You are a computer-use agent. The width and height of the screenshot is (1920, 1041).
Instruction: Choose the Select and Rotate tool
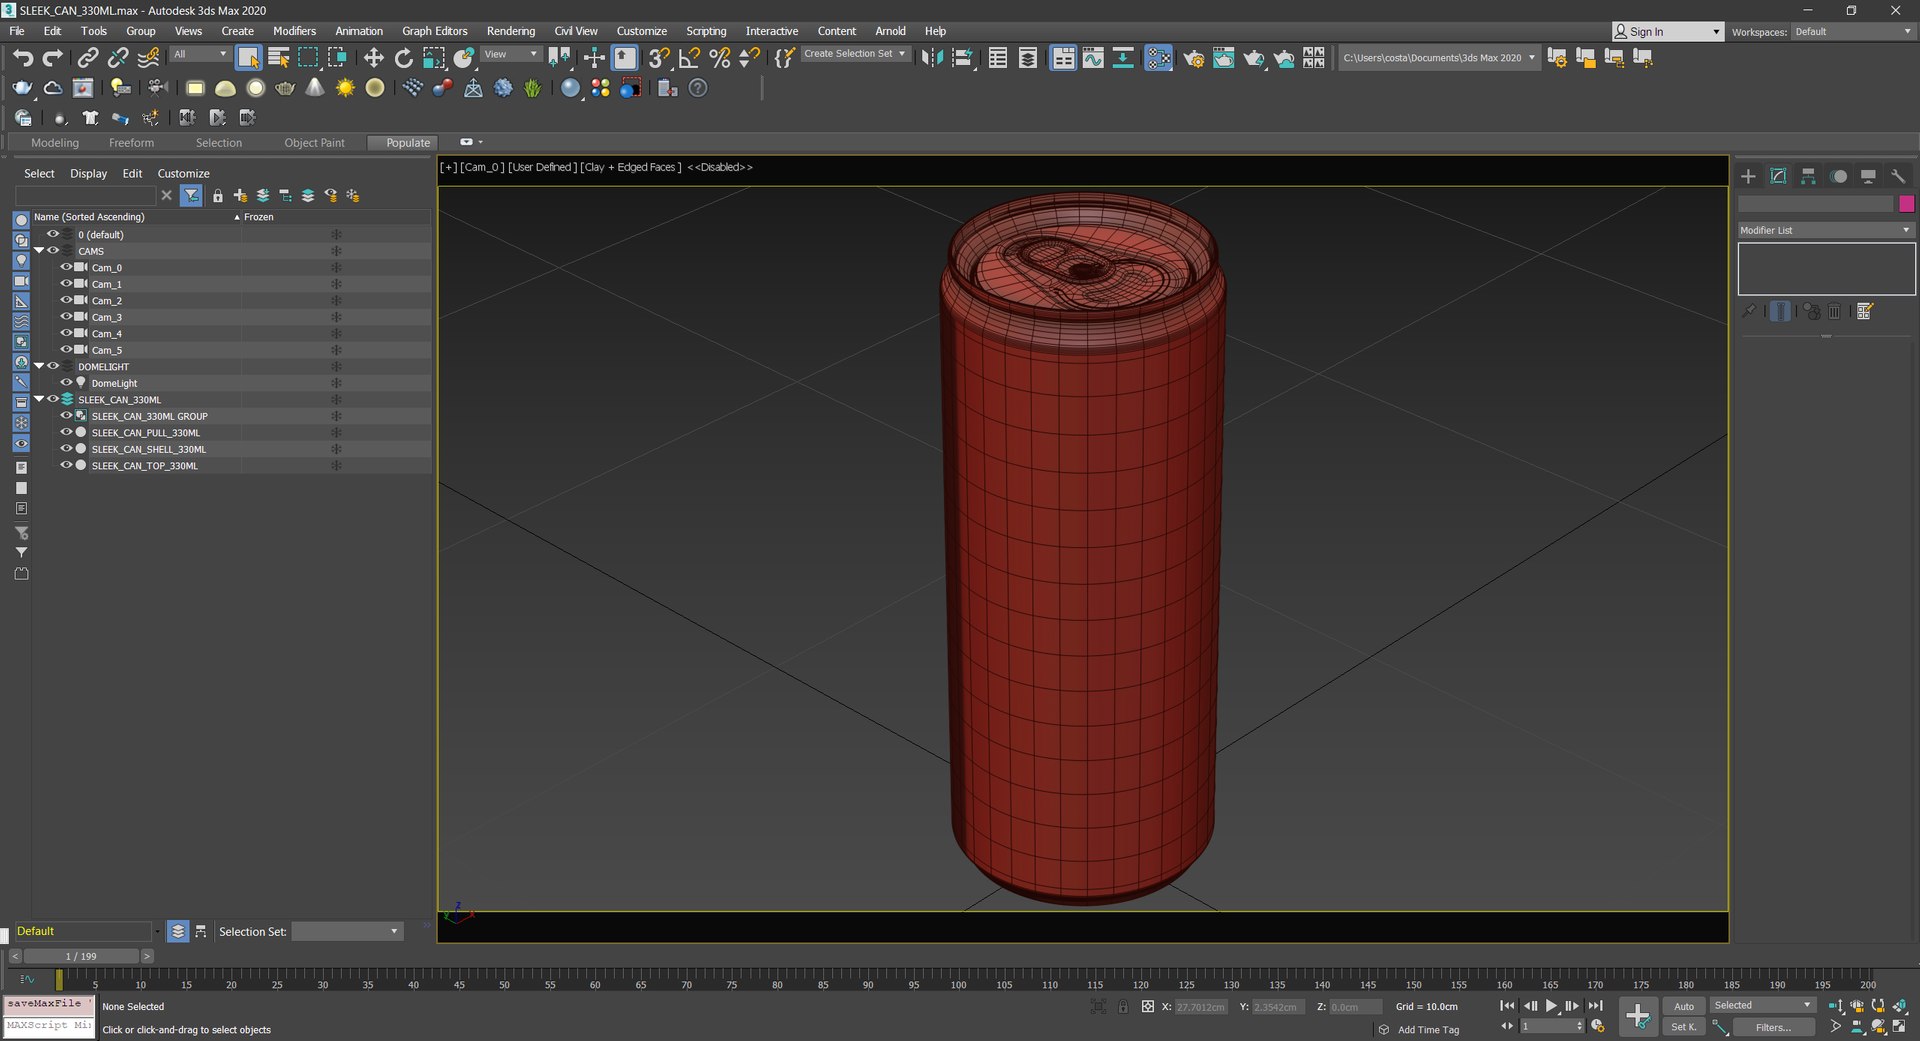coord(403,58)
